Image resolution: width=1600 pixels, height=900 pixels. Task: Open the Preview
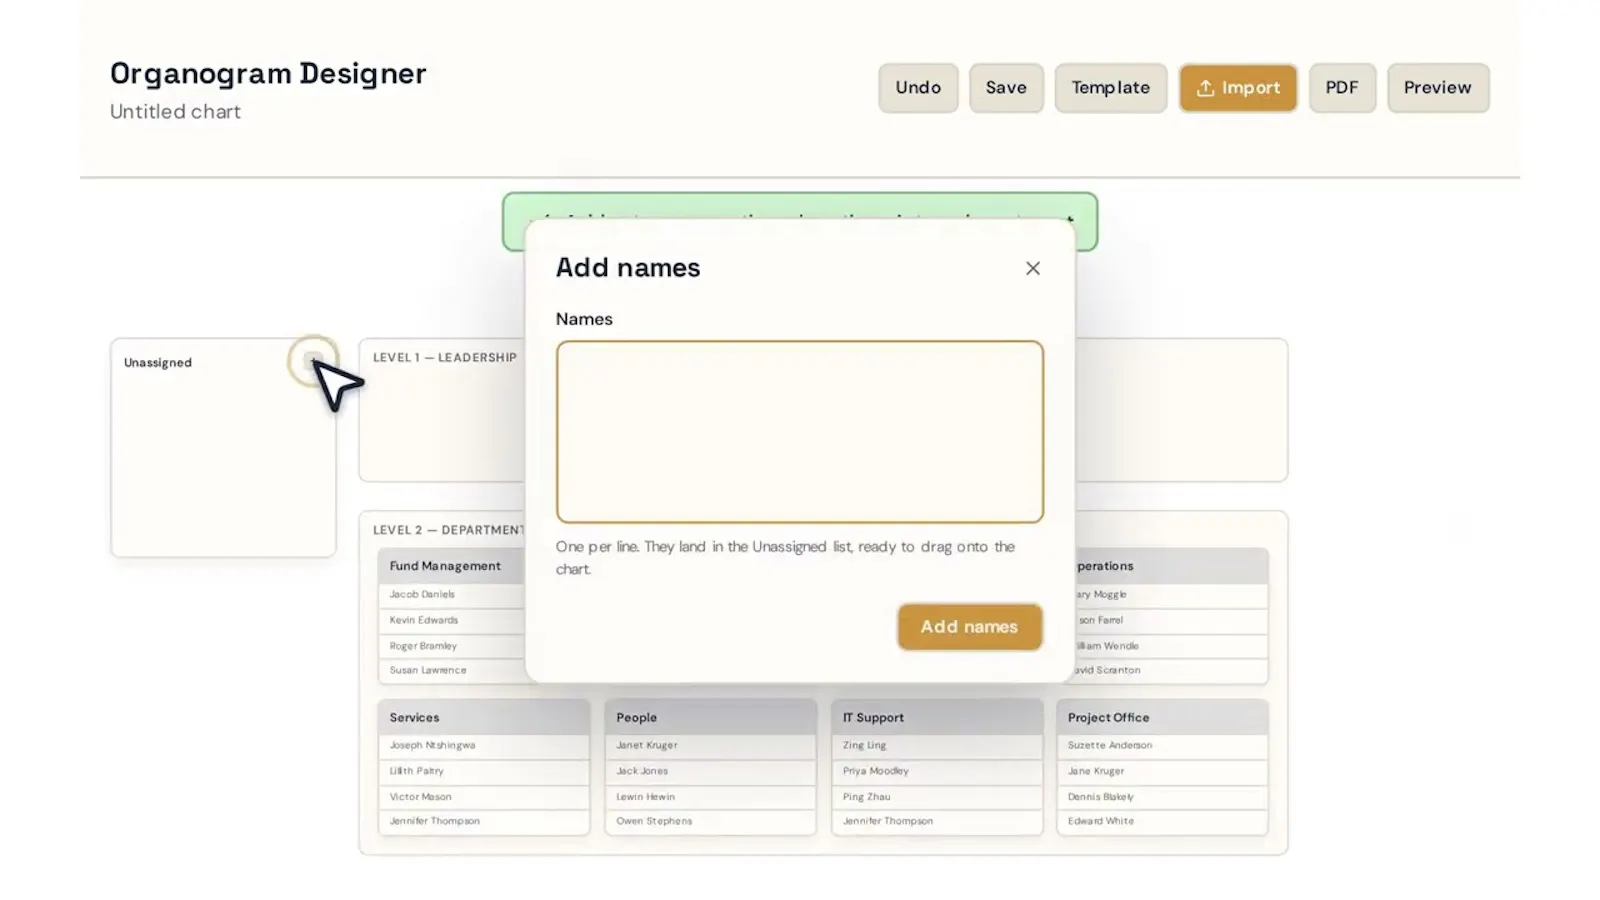pyautogui.click(x=1437, y=88)
